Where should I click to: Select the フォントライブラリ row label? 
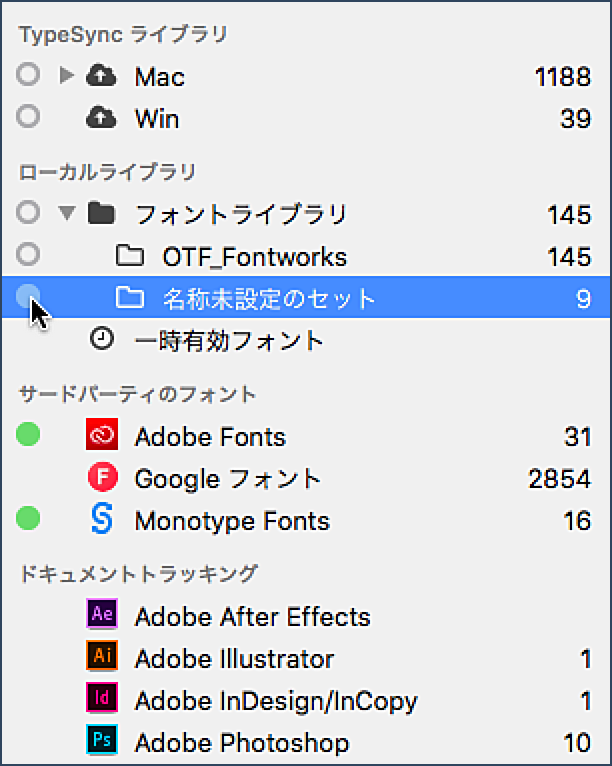point(241,214)
